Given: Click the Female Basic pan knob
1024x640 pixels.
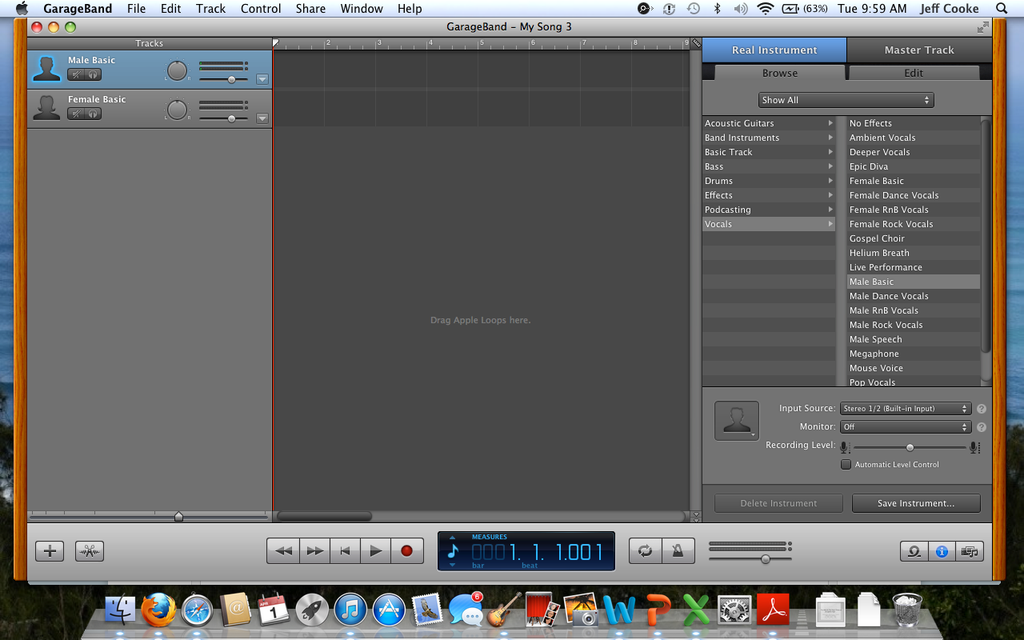Looking at the screenshot, I should [177, 110].
